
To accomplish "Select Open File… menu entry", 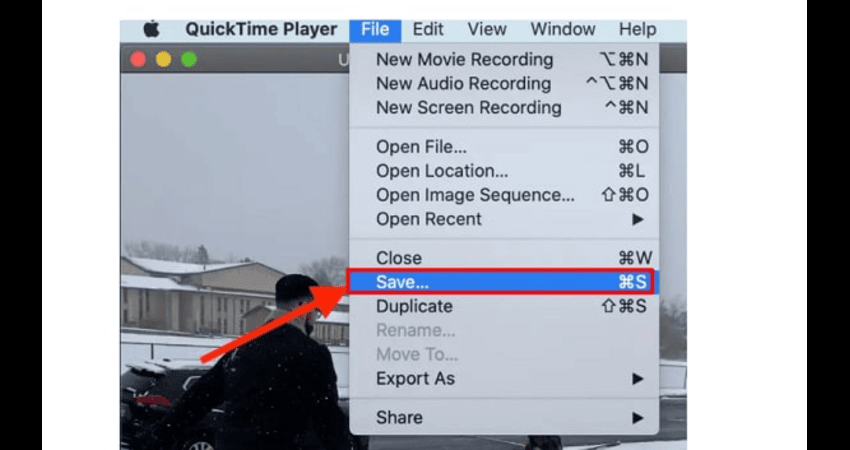I will (x=504, y=147).
